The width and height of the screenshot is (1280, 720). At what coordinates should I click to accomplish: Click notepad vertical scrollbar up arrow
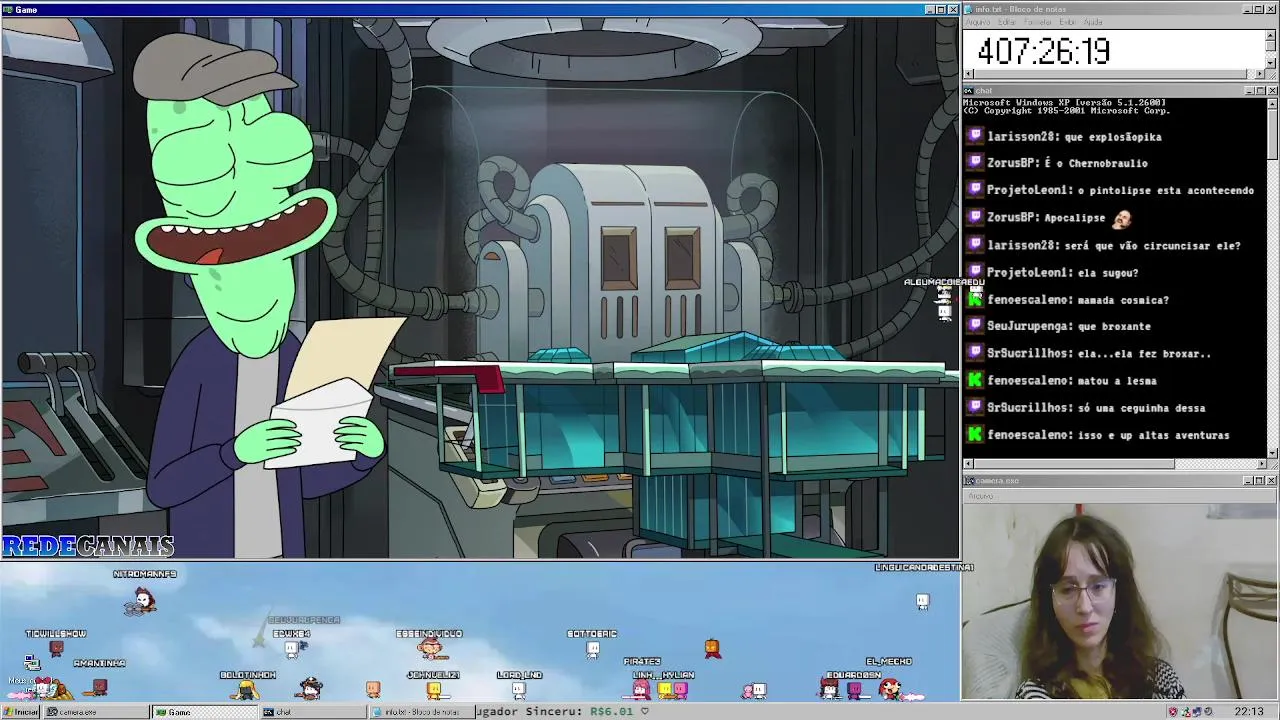click(1271, 34)
